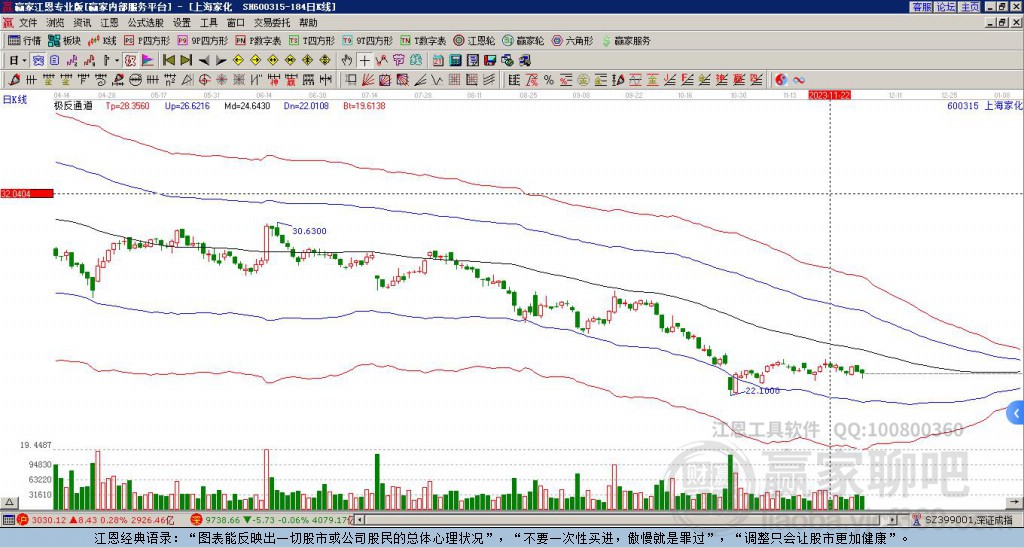The height and width of the screenshot is (548, 1024).
Task: Jump to first bar with green skip-back icon
Action: (168, 61)
